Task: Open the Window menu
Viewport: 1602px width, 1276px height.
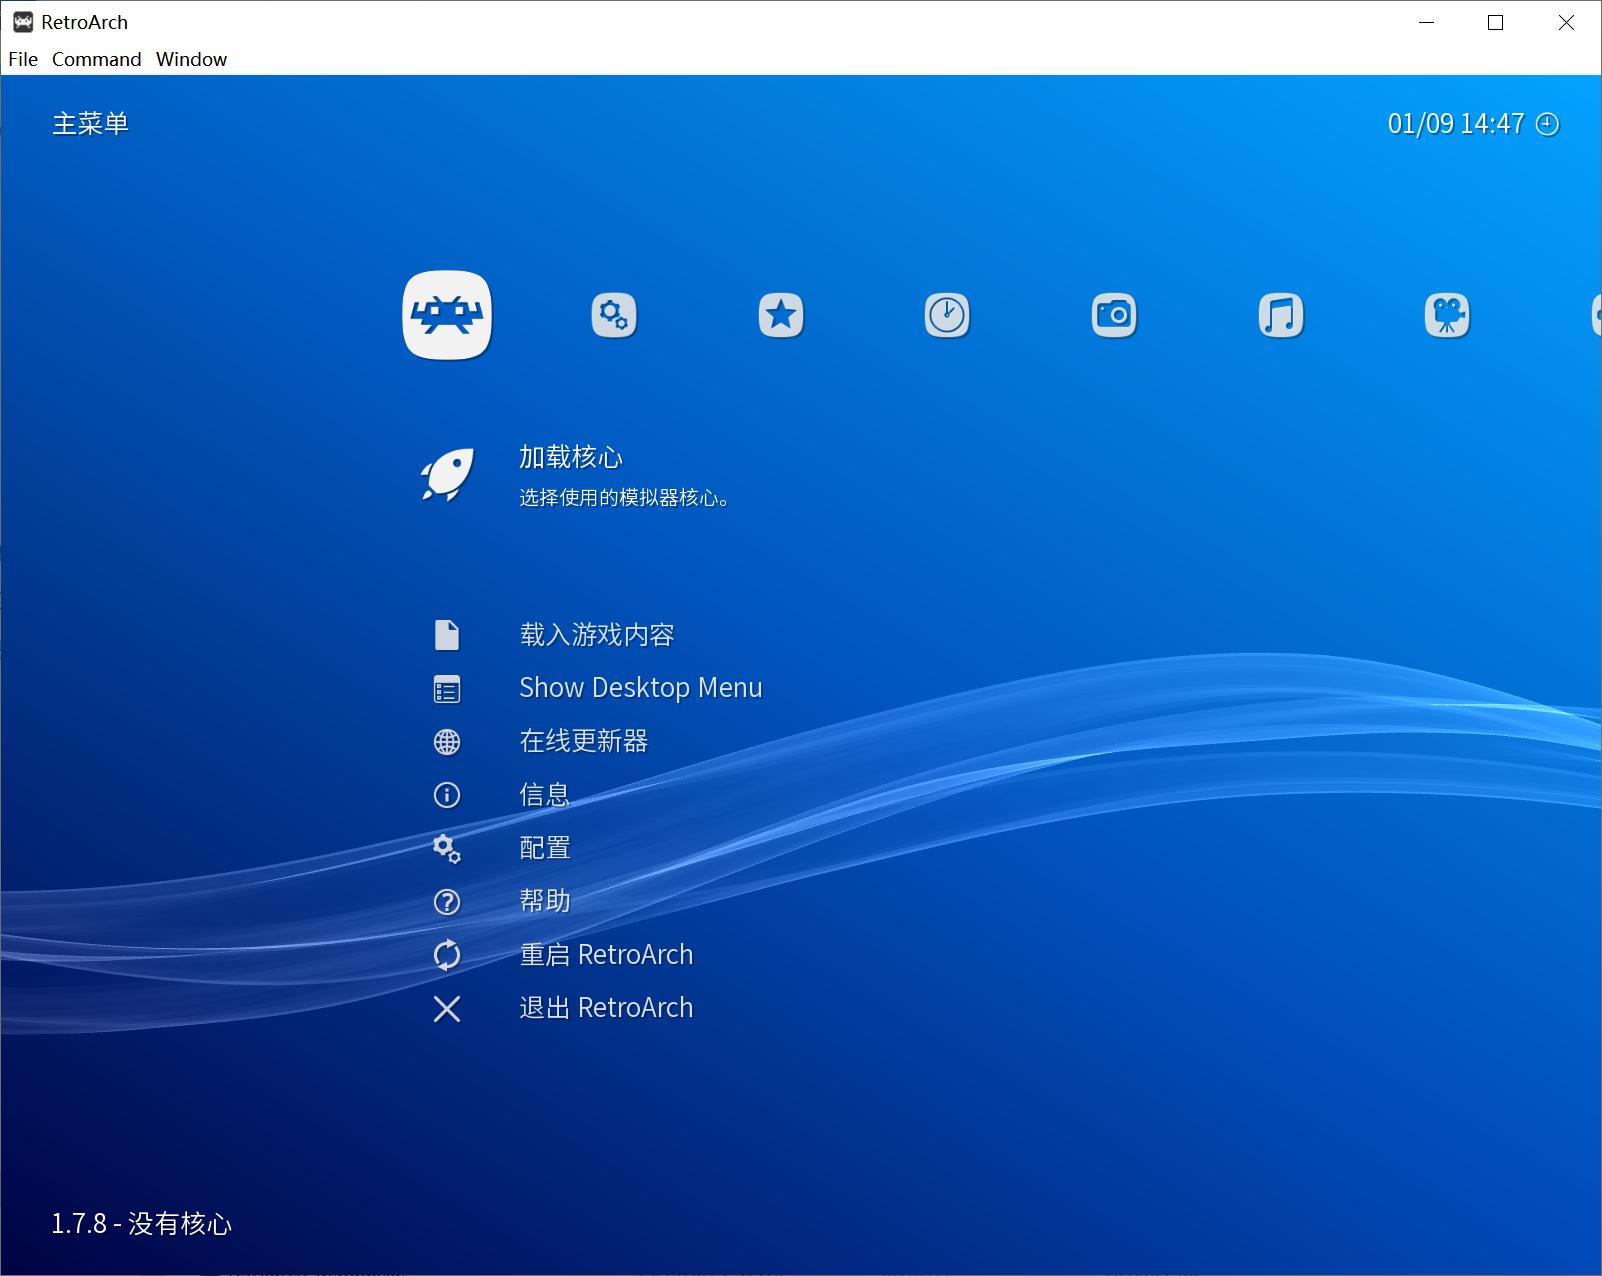Action: pyautogui.click(x=191, y=59)
